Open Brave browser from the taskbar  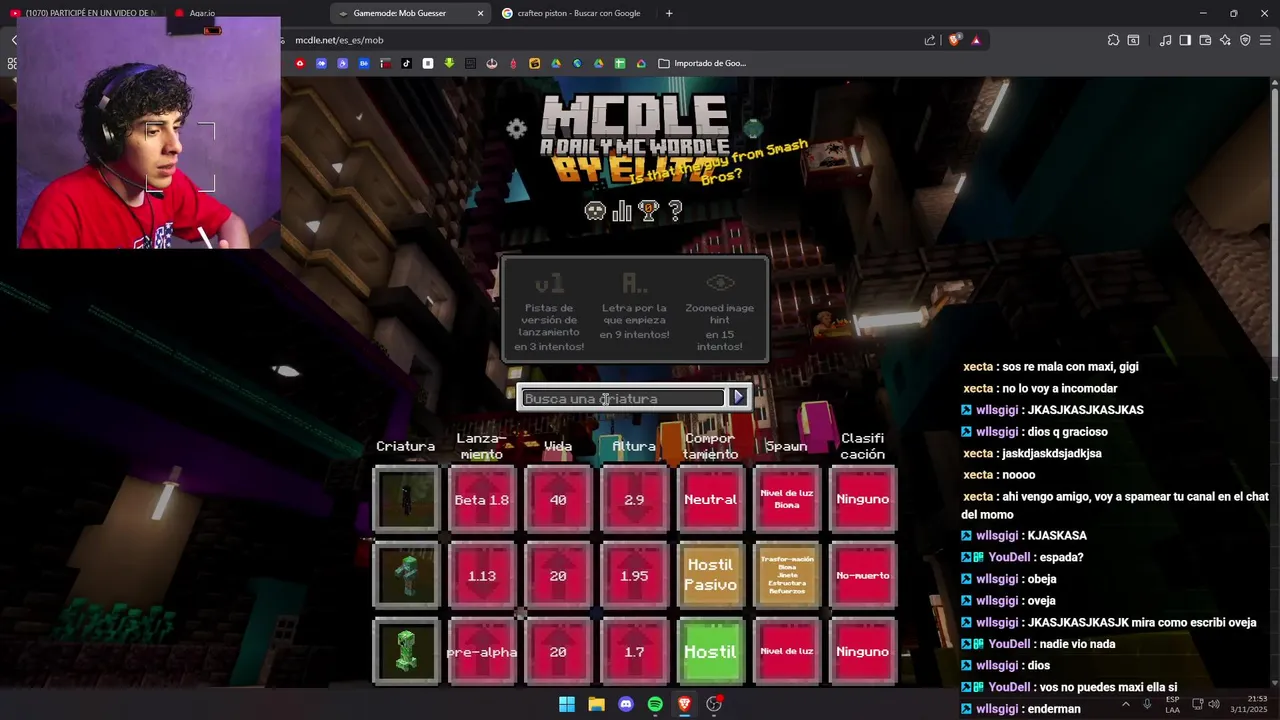[x=684, y=704]
